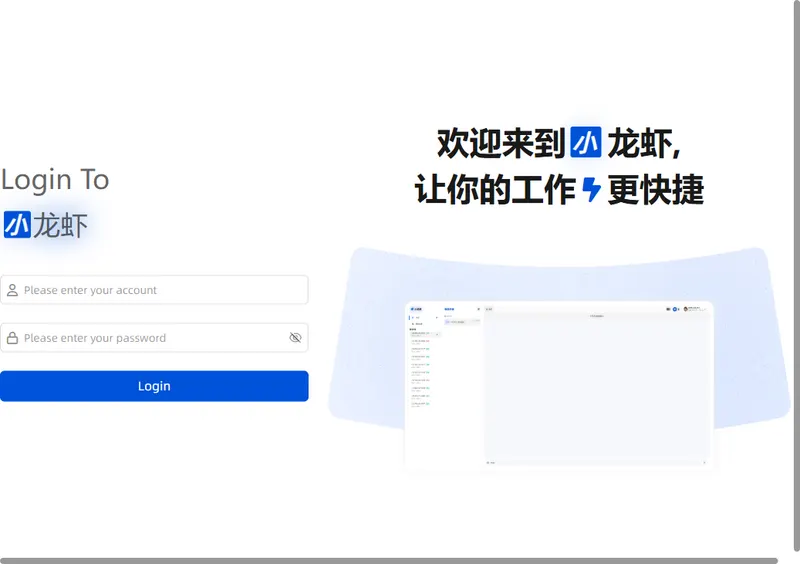Viewport: 800px width, 564px height.
Task: Click the '让你的工作' headline text
Action: click(x=495, y=189)
